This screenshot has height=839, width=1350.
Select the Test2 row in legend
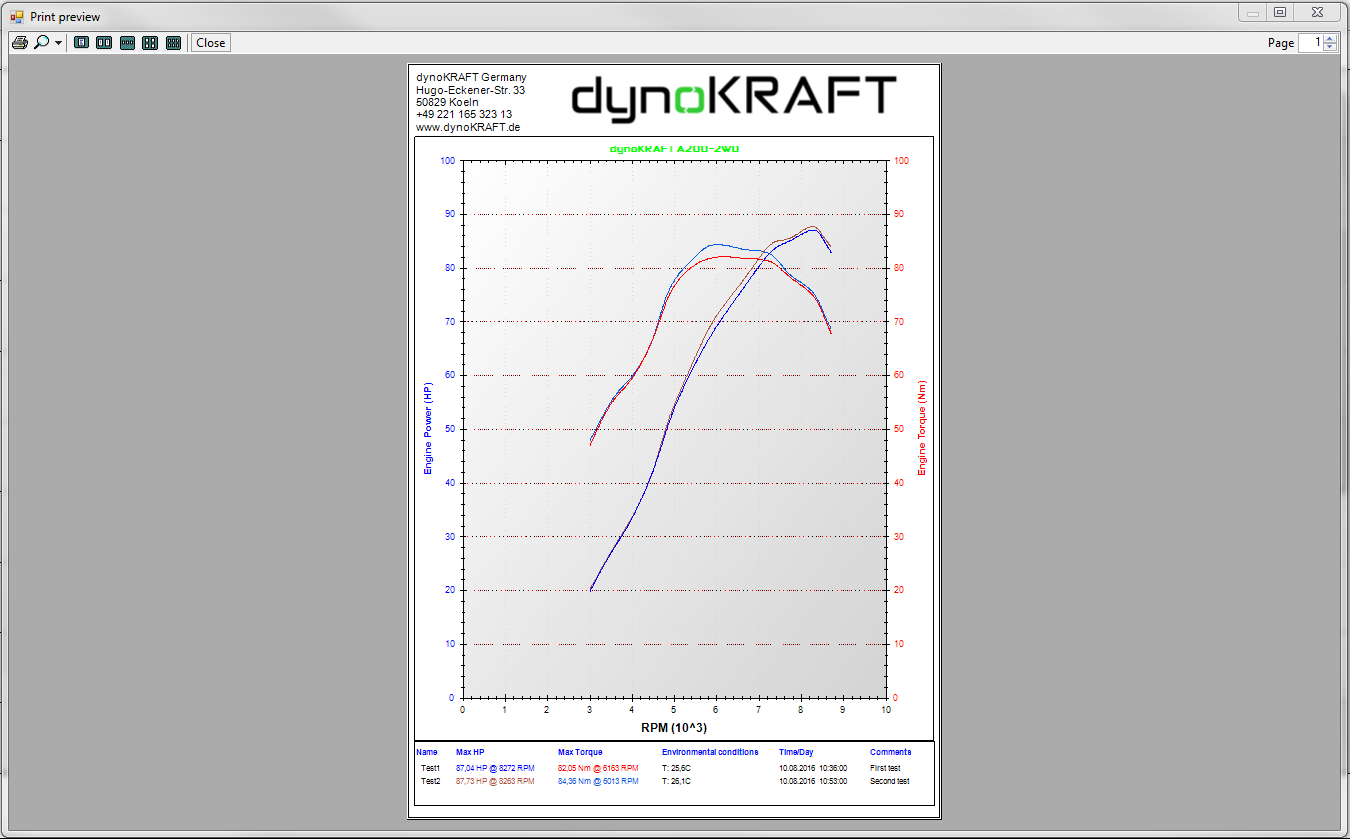click(x=675, y=781)
